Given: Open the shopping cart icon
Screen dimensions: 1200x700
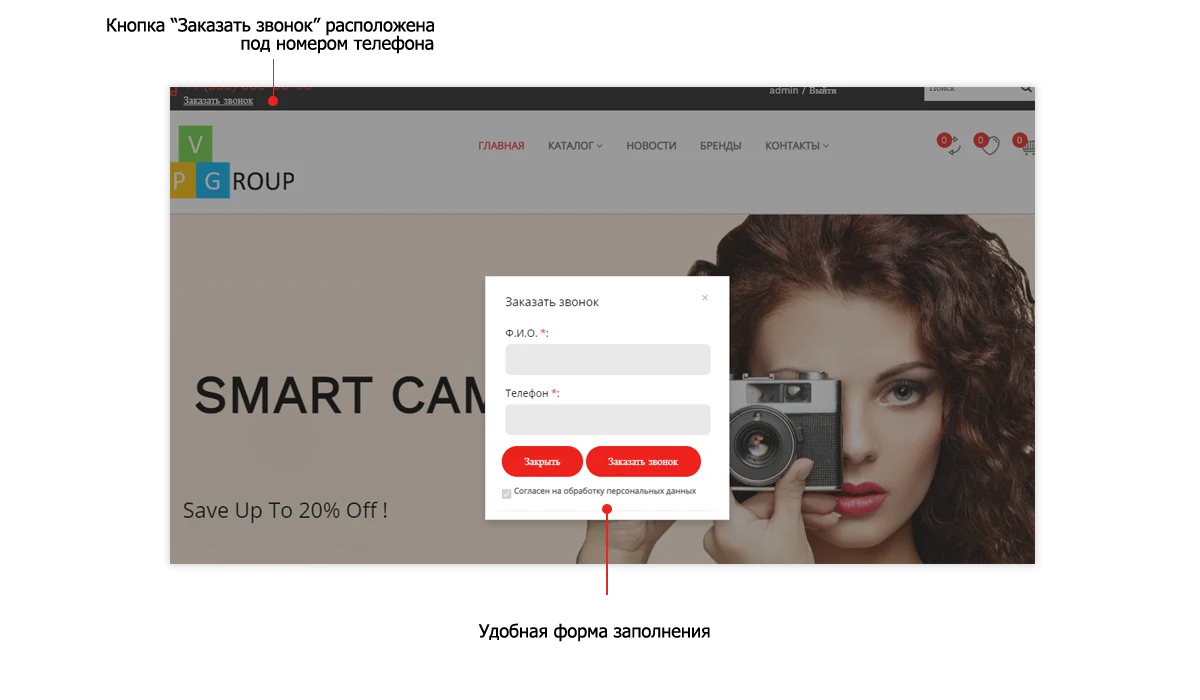Looking at the screenshot, I should pos(1027,147).
